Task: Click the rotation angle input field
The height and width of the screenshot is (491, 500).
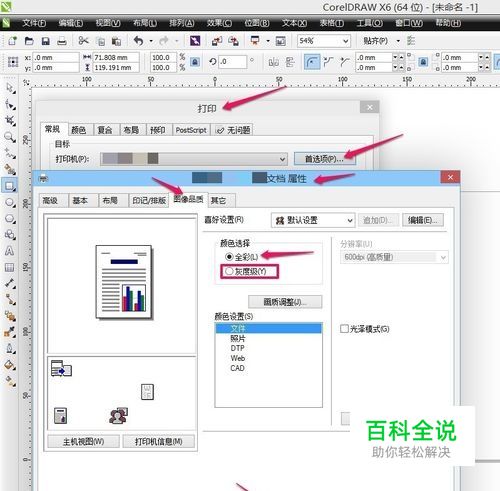Action: (x=233, y=62)
